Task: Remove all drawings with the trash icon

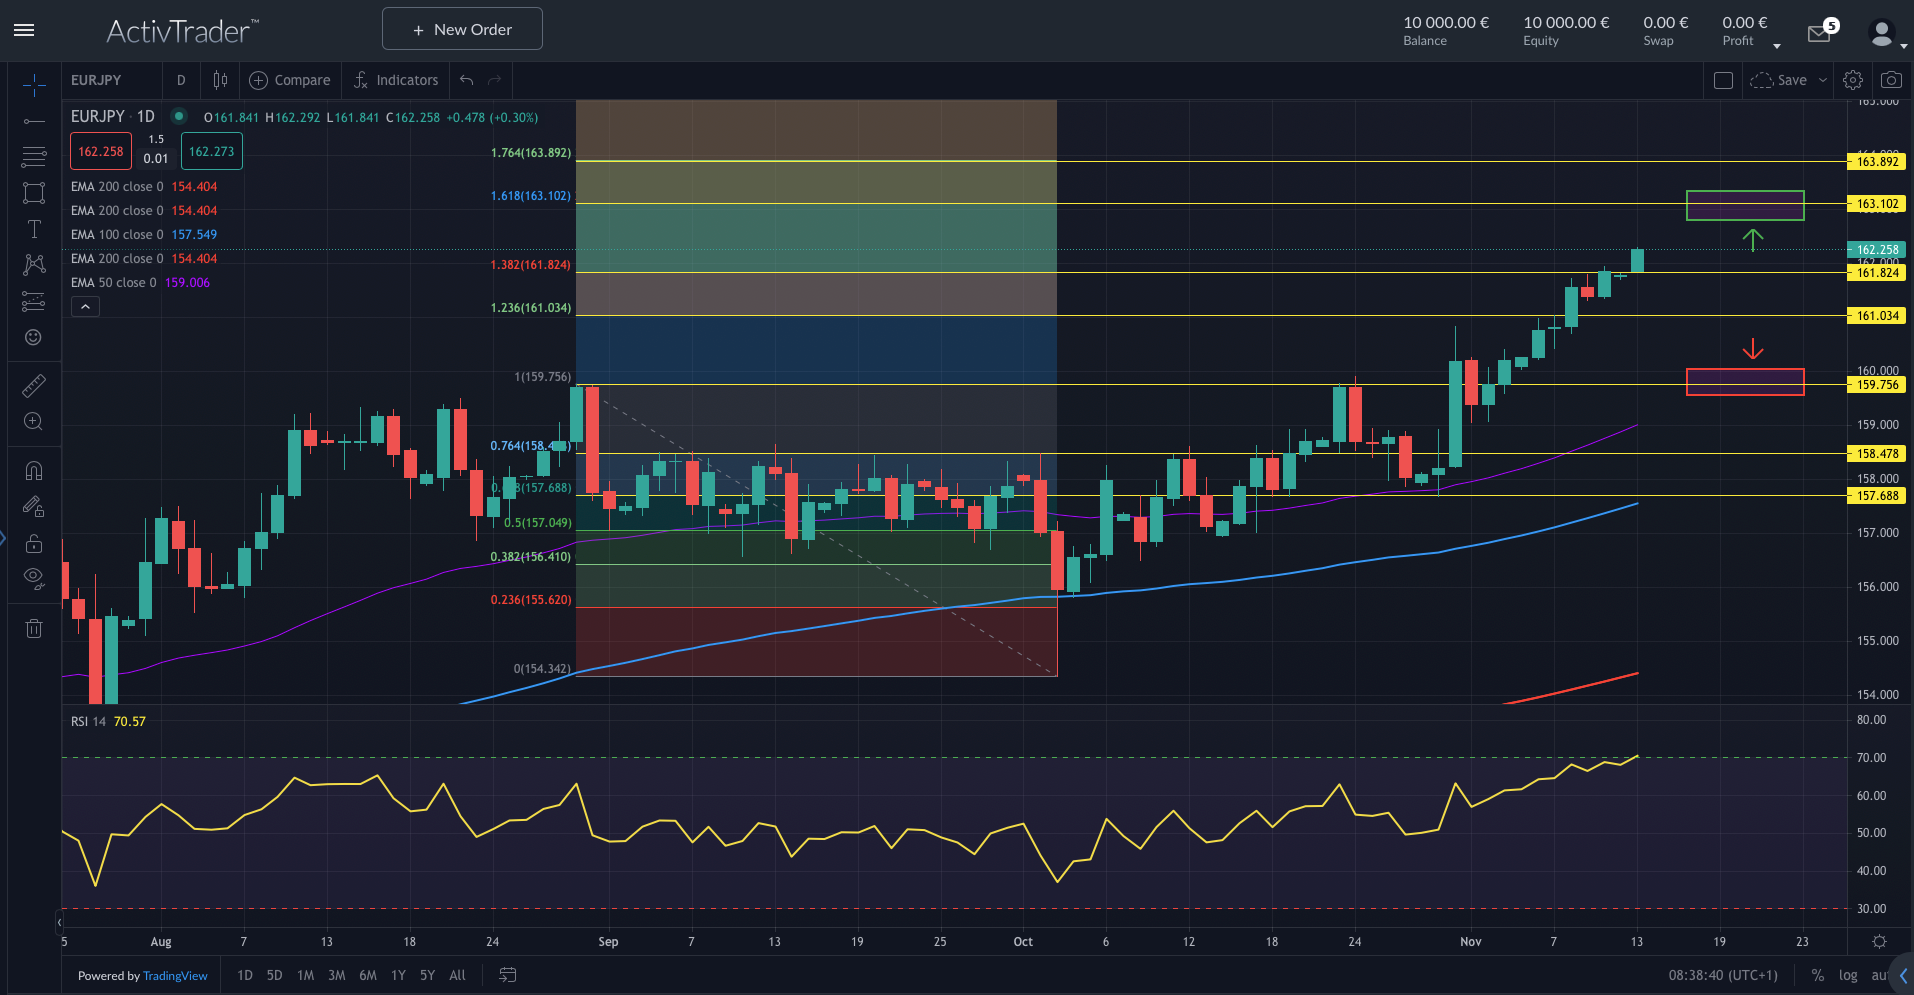Action: [x=33, y=627]
